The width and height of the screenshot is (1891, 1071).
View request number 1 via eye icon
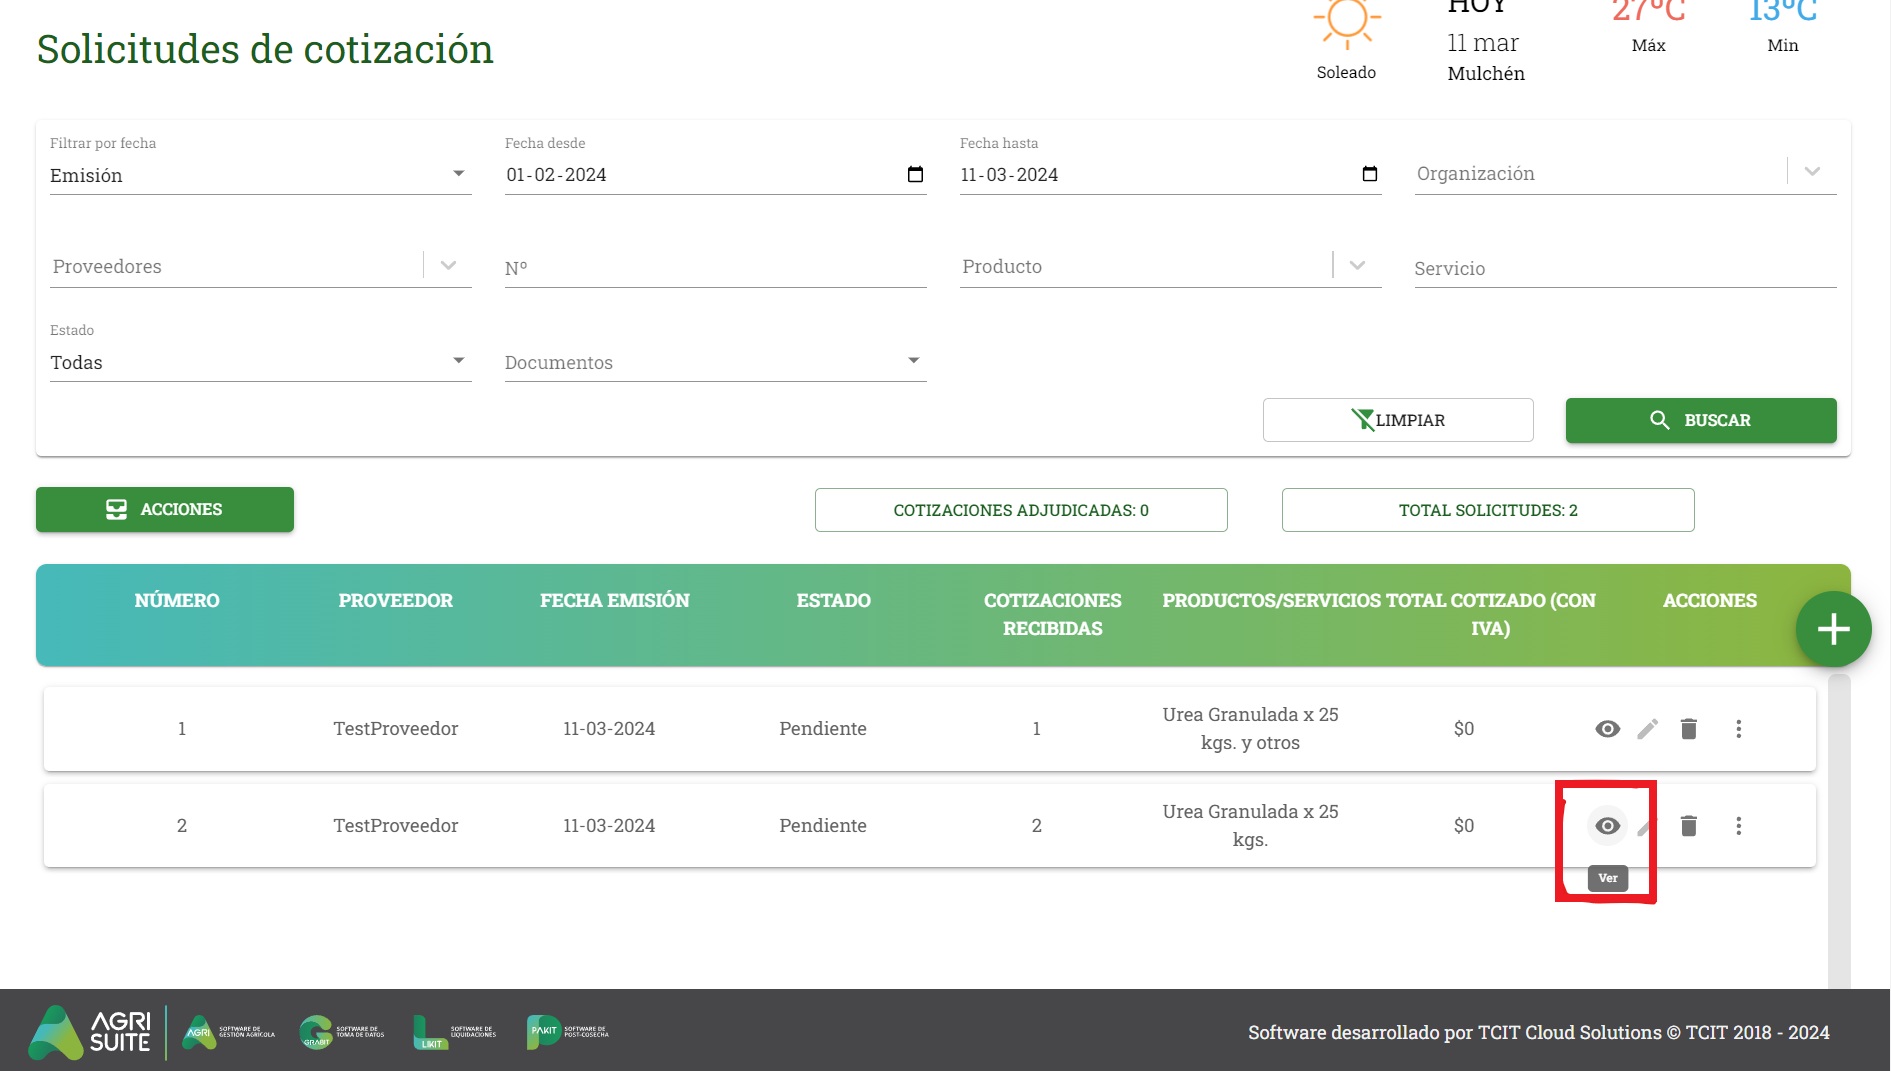pyautogui.click(x=1607, y=729)
